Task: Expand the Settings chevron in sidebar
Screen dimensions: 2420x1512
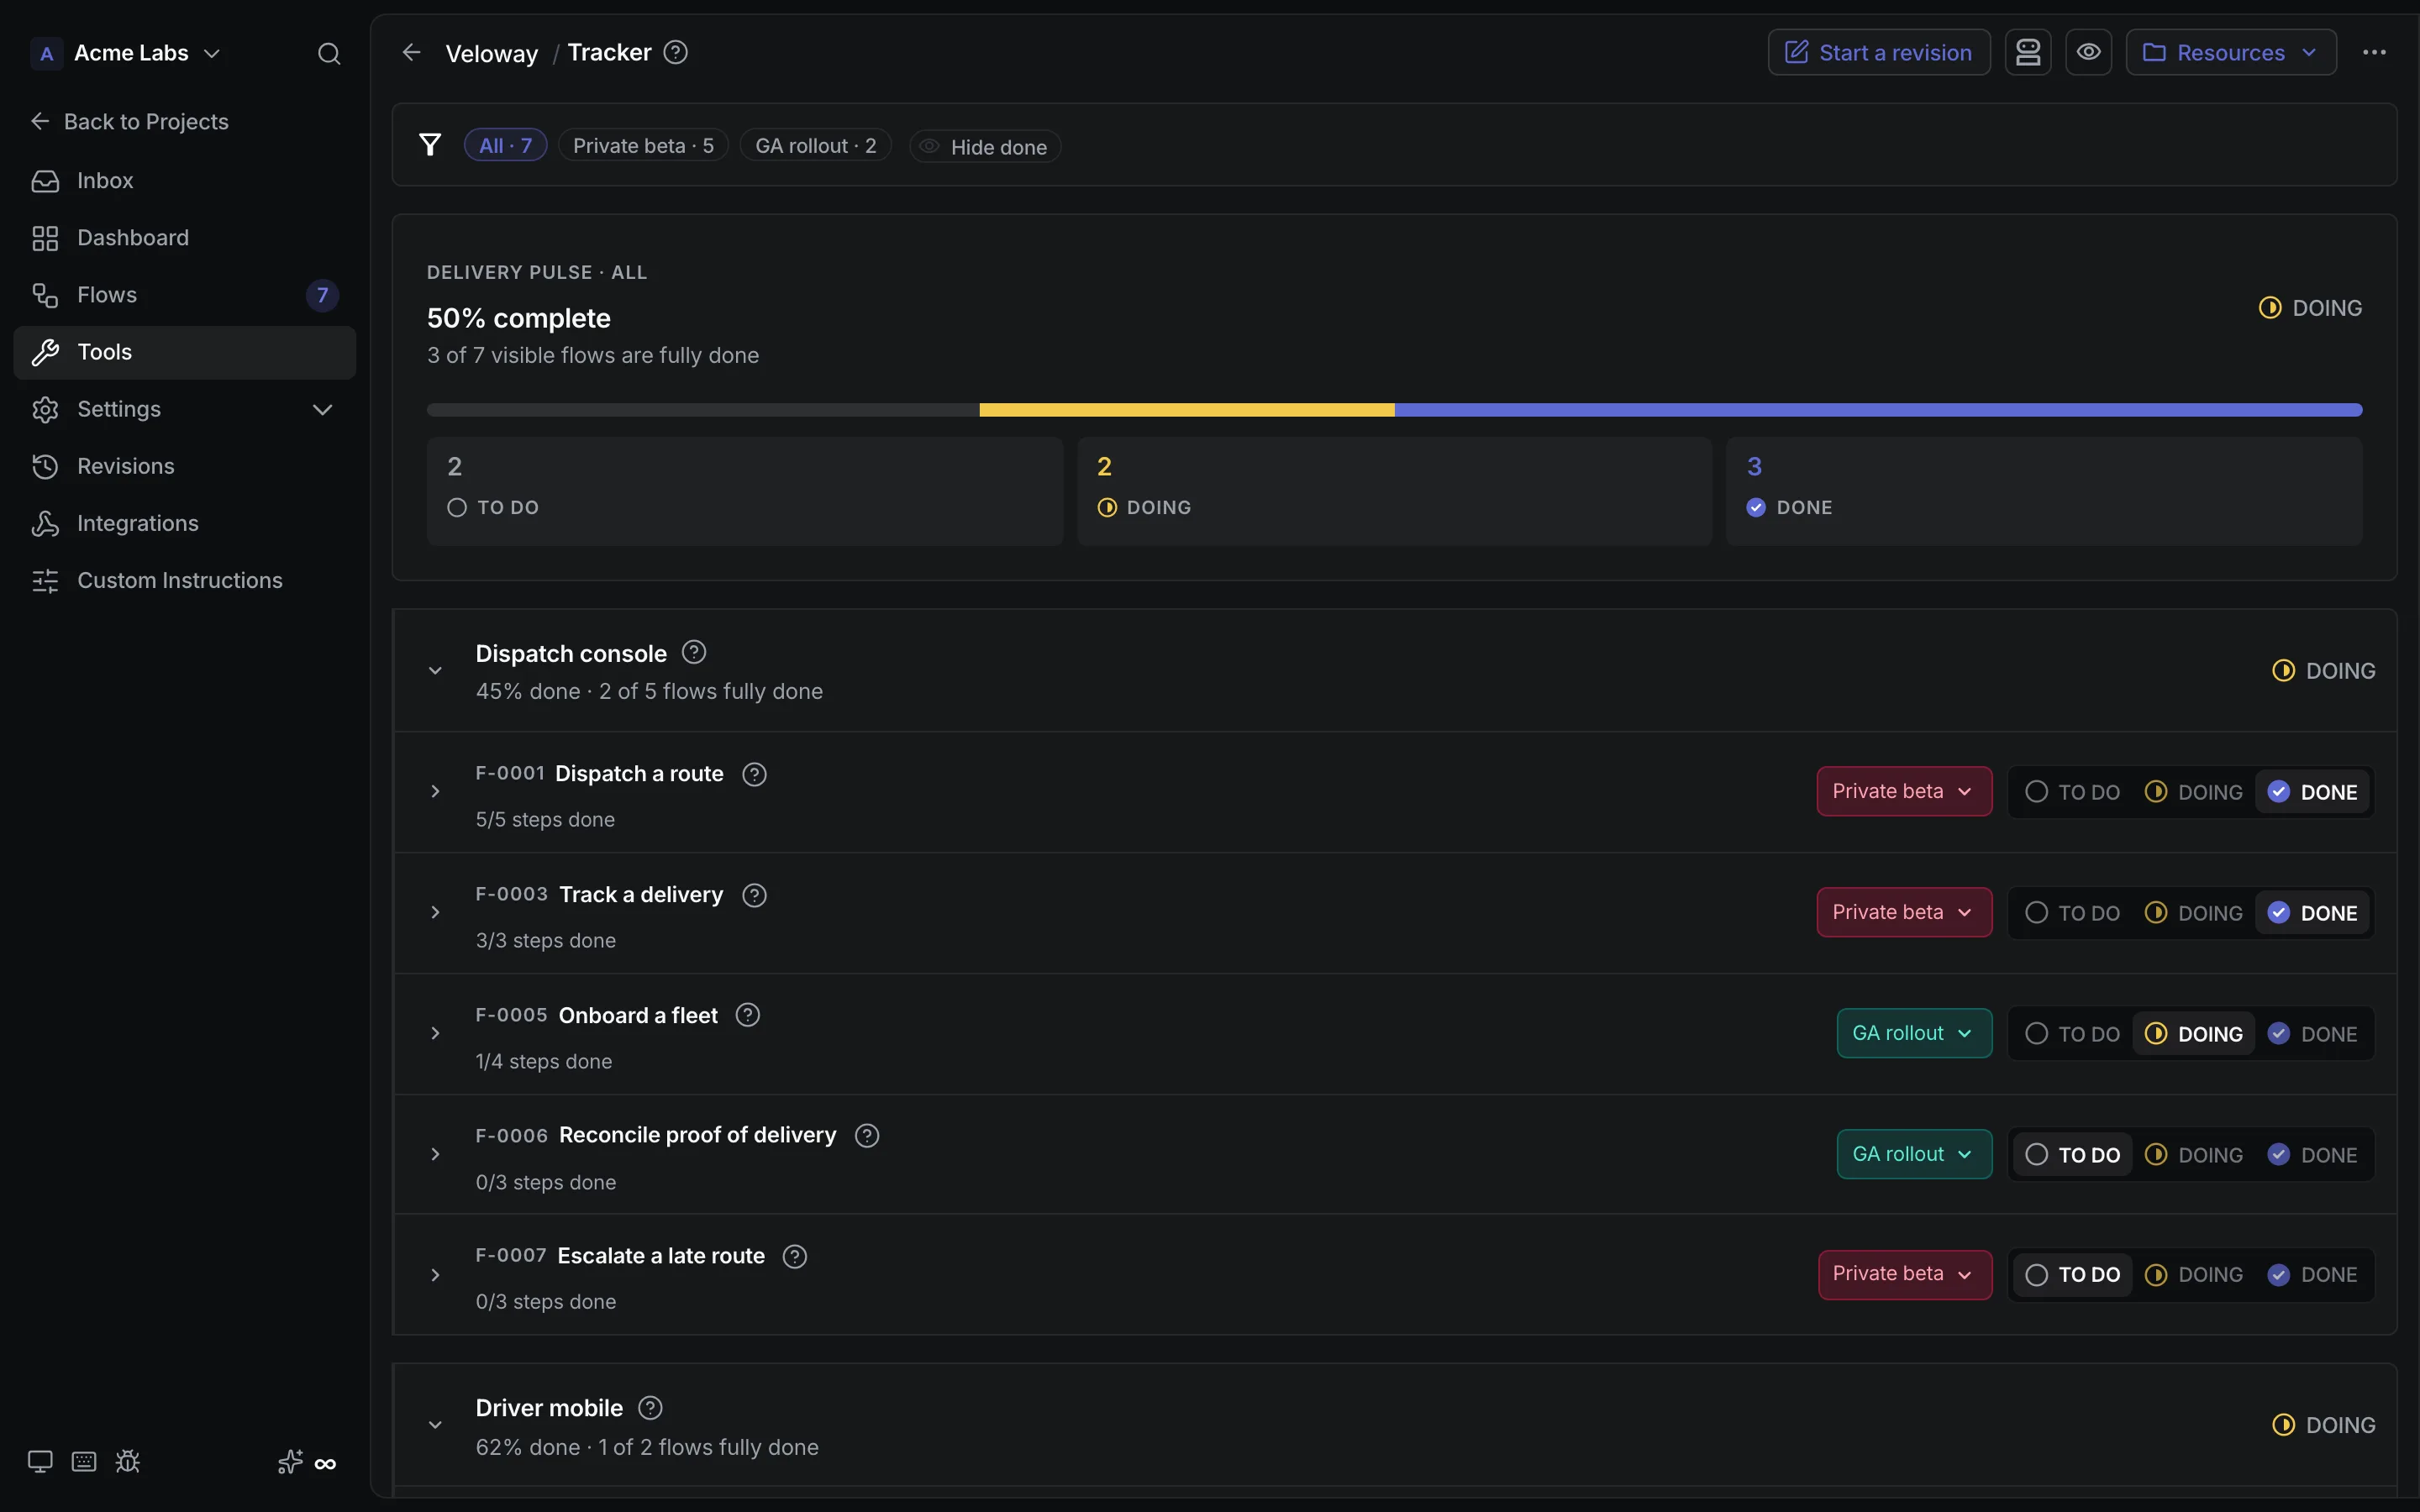Action: coord(322,409)
